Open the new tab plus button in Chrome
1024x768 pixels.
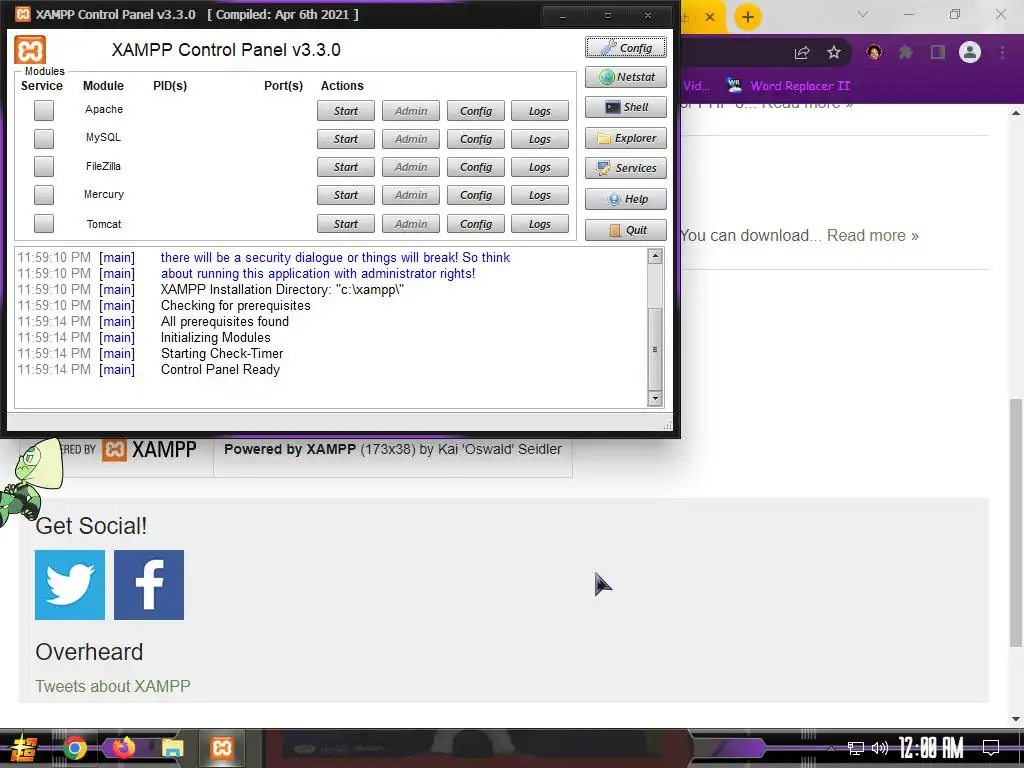(748, 17)
